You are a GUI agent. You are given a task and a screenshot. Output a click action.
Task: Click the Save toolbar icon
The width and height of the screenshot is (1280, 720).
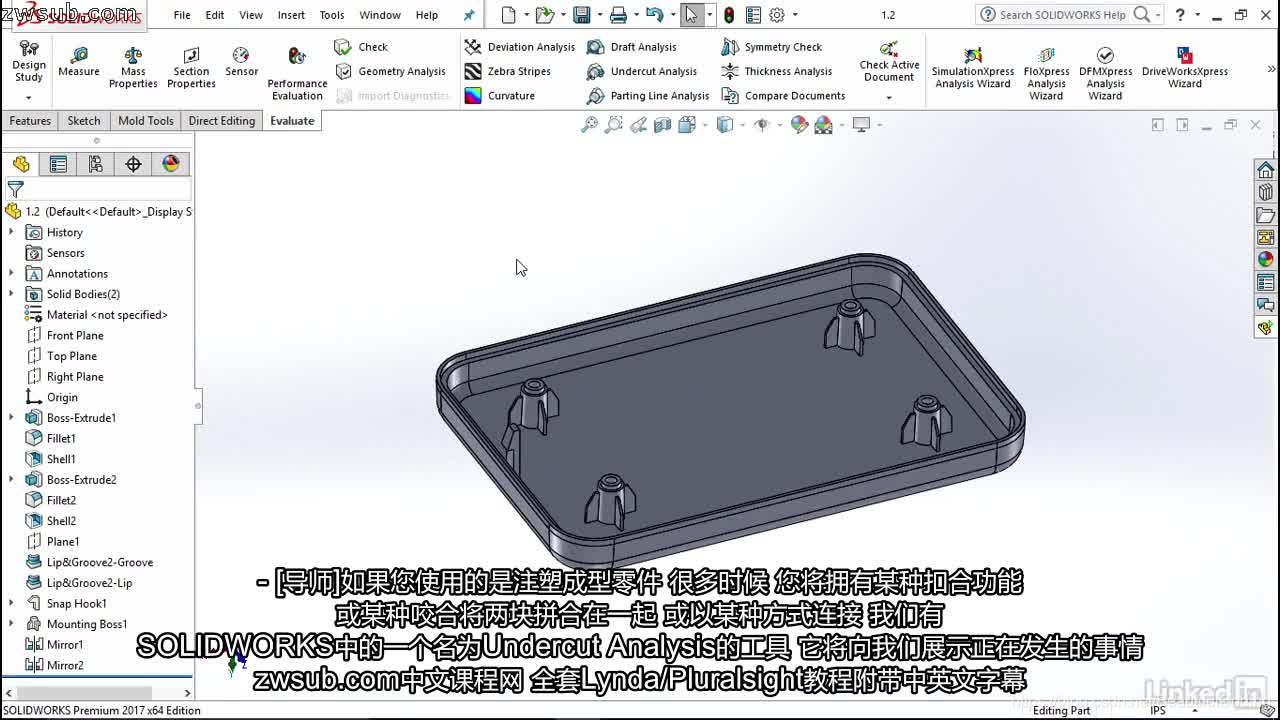tap(581, 15)
